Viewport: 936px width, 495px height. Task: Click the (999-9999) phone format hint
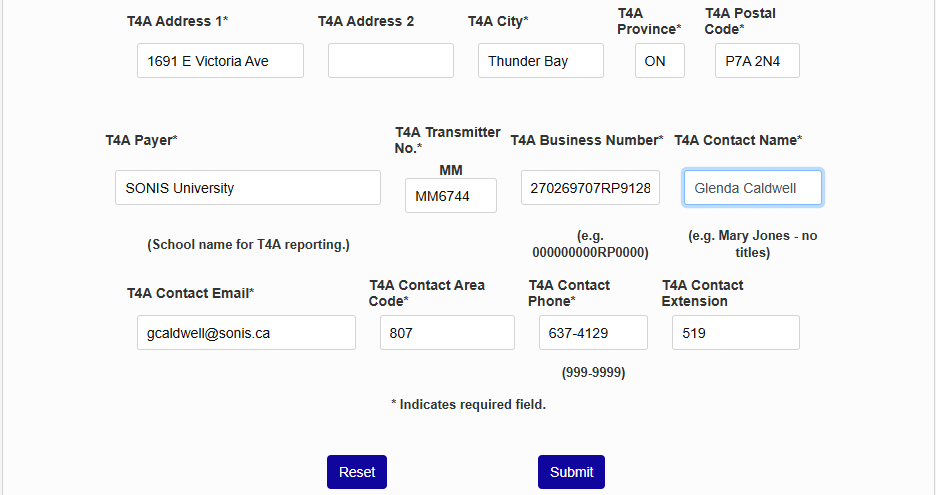(593, 373)
